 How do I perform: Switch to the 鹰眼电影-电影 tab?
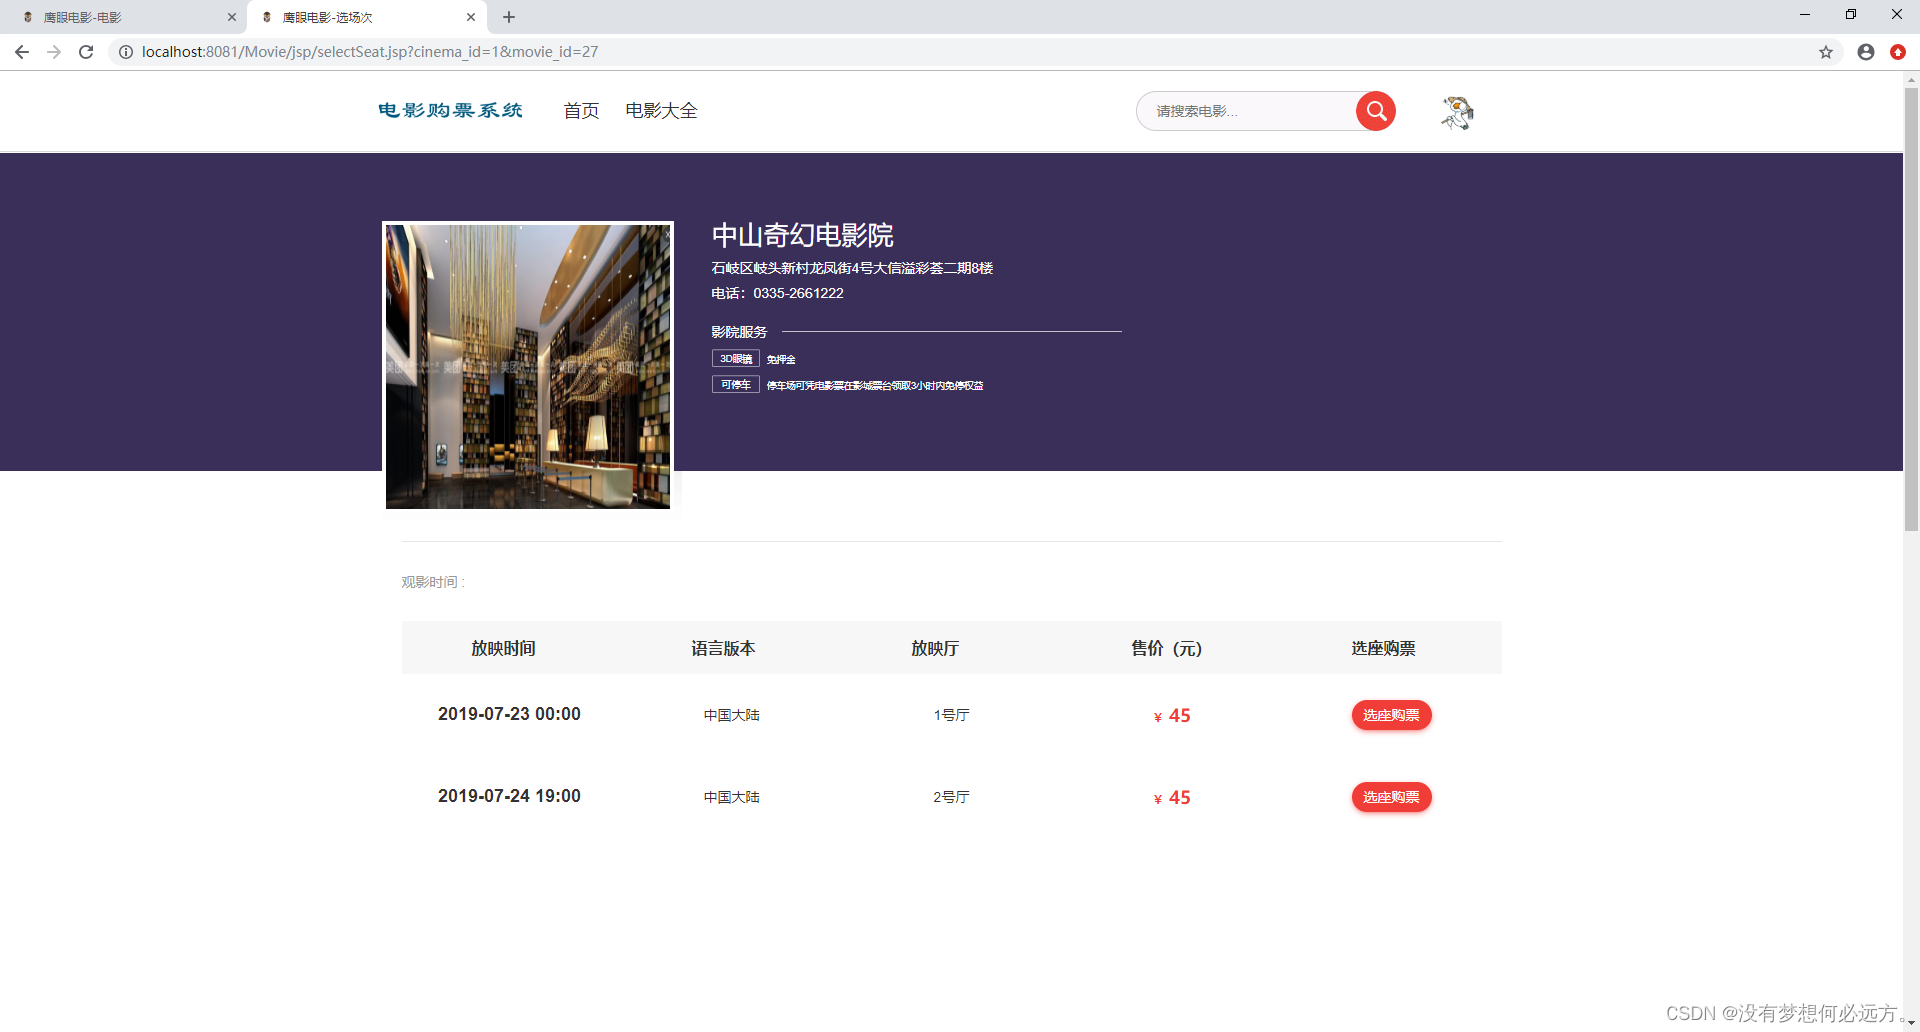click(125, 17)
